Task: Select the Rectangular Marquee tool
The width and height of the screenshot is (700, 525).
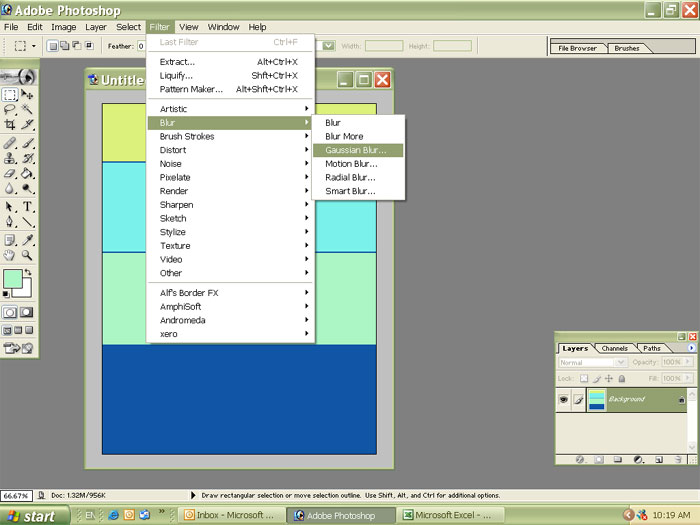Action: [x=10, y=95]
